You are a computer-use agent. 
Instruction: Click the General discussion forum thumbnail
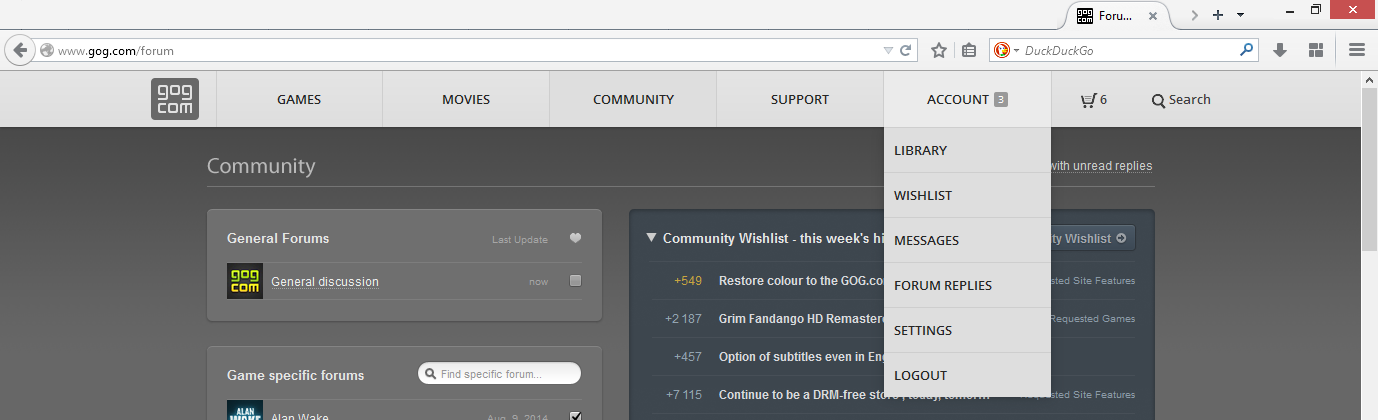[245, 281]
